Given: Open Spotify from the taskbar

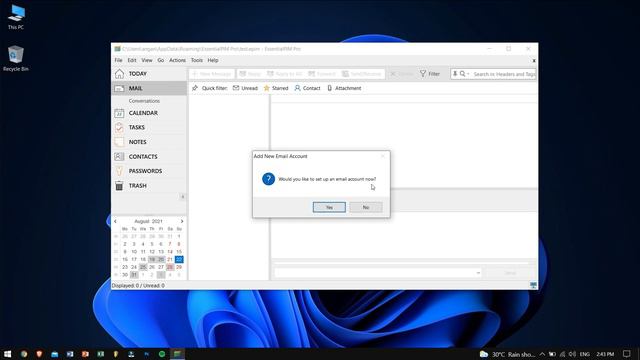Looking at the screenshot, I should pos(162,354).
